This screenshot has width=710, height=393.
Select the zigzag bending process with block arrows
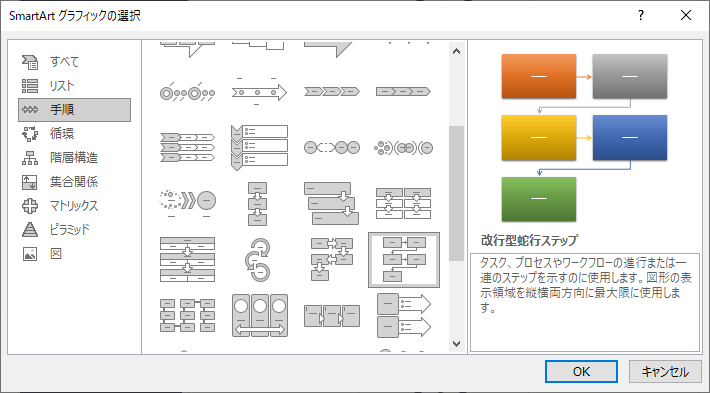pyautogui.click(x=331, y=260)
